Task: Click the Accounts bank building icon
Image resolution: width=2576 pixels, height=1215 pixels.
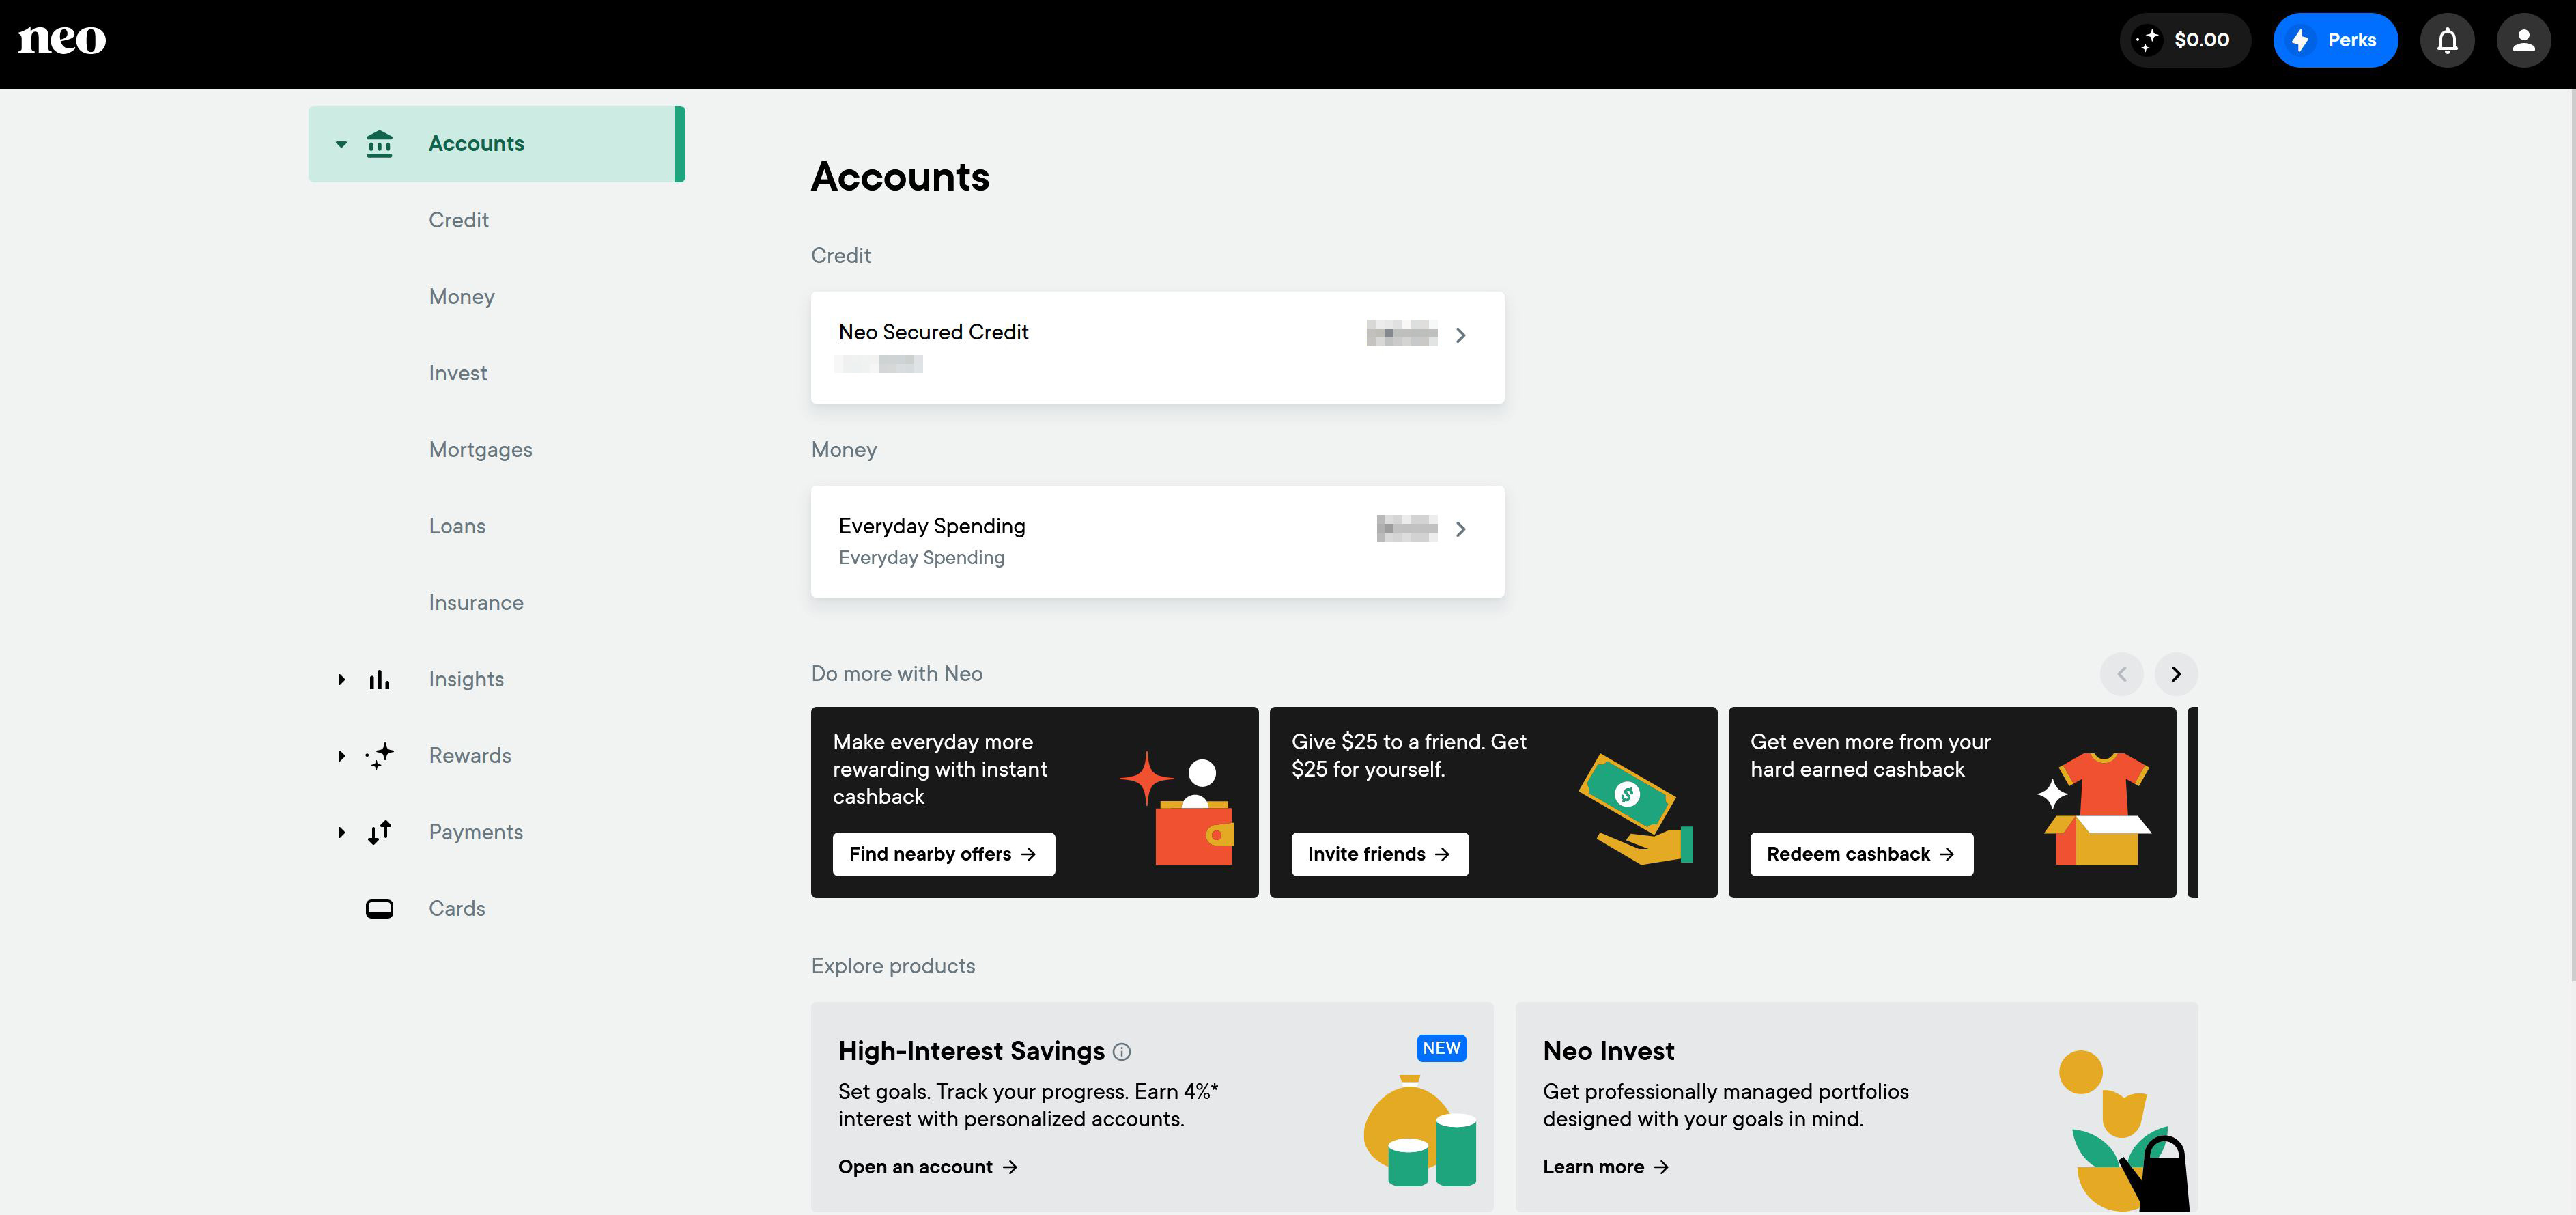Action: tap(379, 144)
